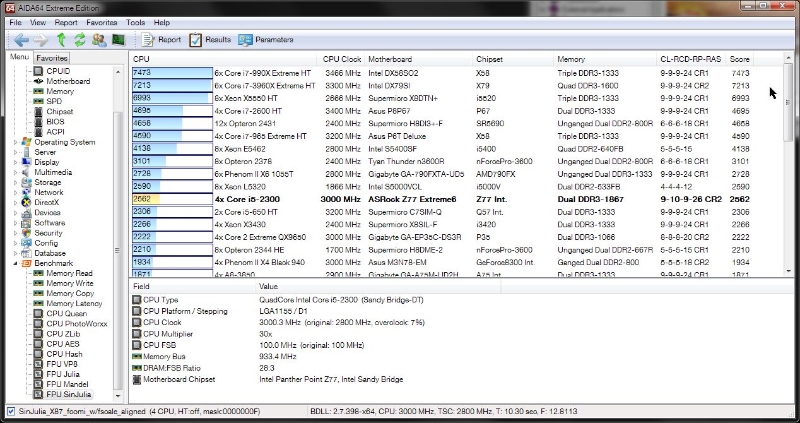Image resolution: width=800 pixels, height=423 pixels.
Task: Select the FPU VP8 benchmark
Action: point(62,364)
